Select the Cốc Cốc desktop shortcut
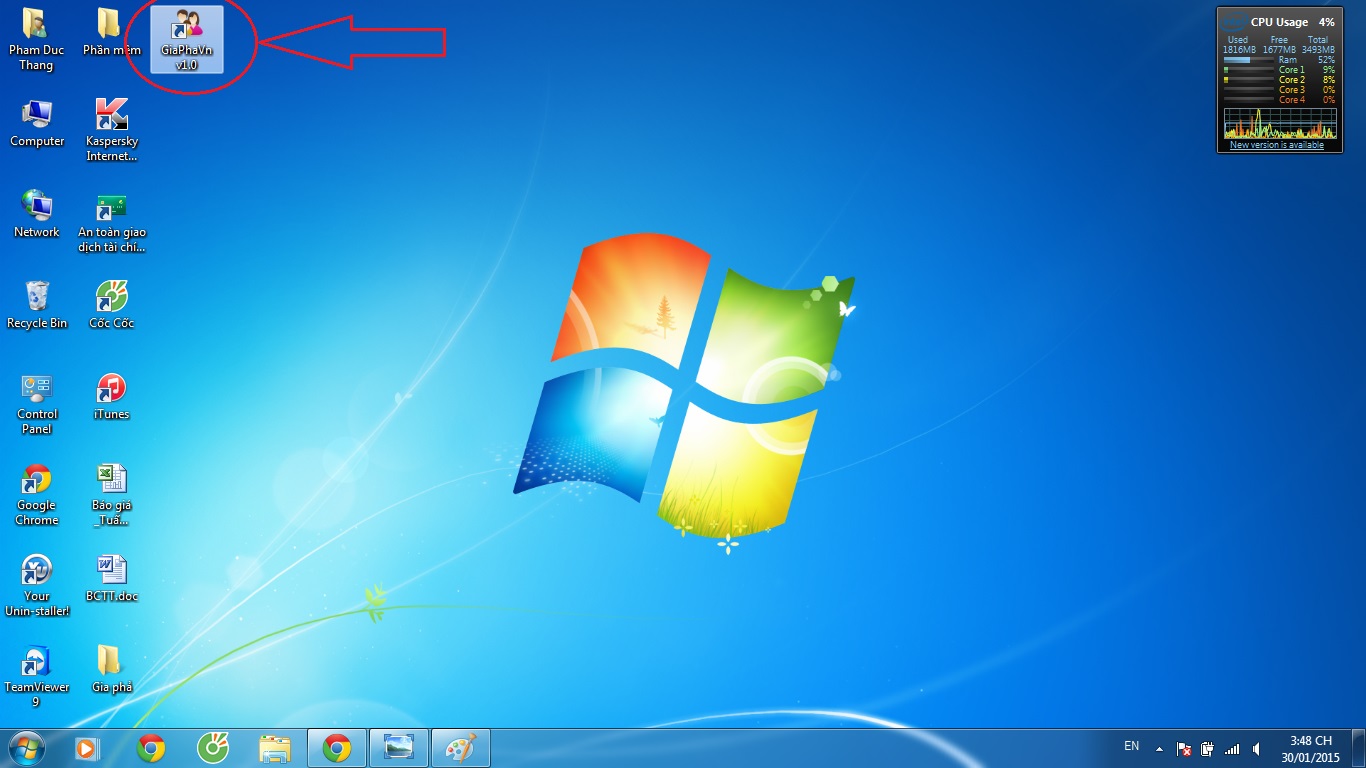This screenshot has width=1366, height=768. (111, 306)
